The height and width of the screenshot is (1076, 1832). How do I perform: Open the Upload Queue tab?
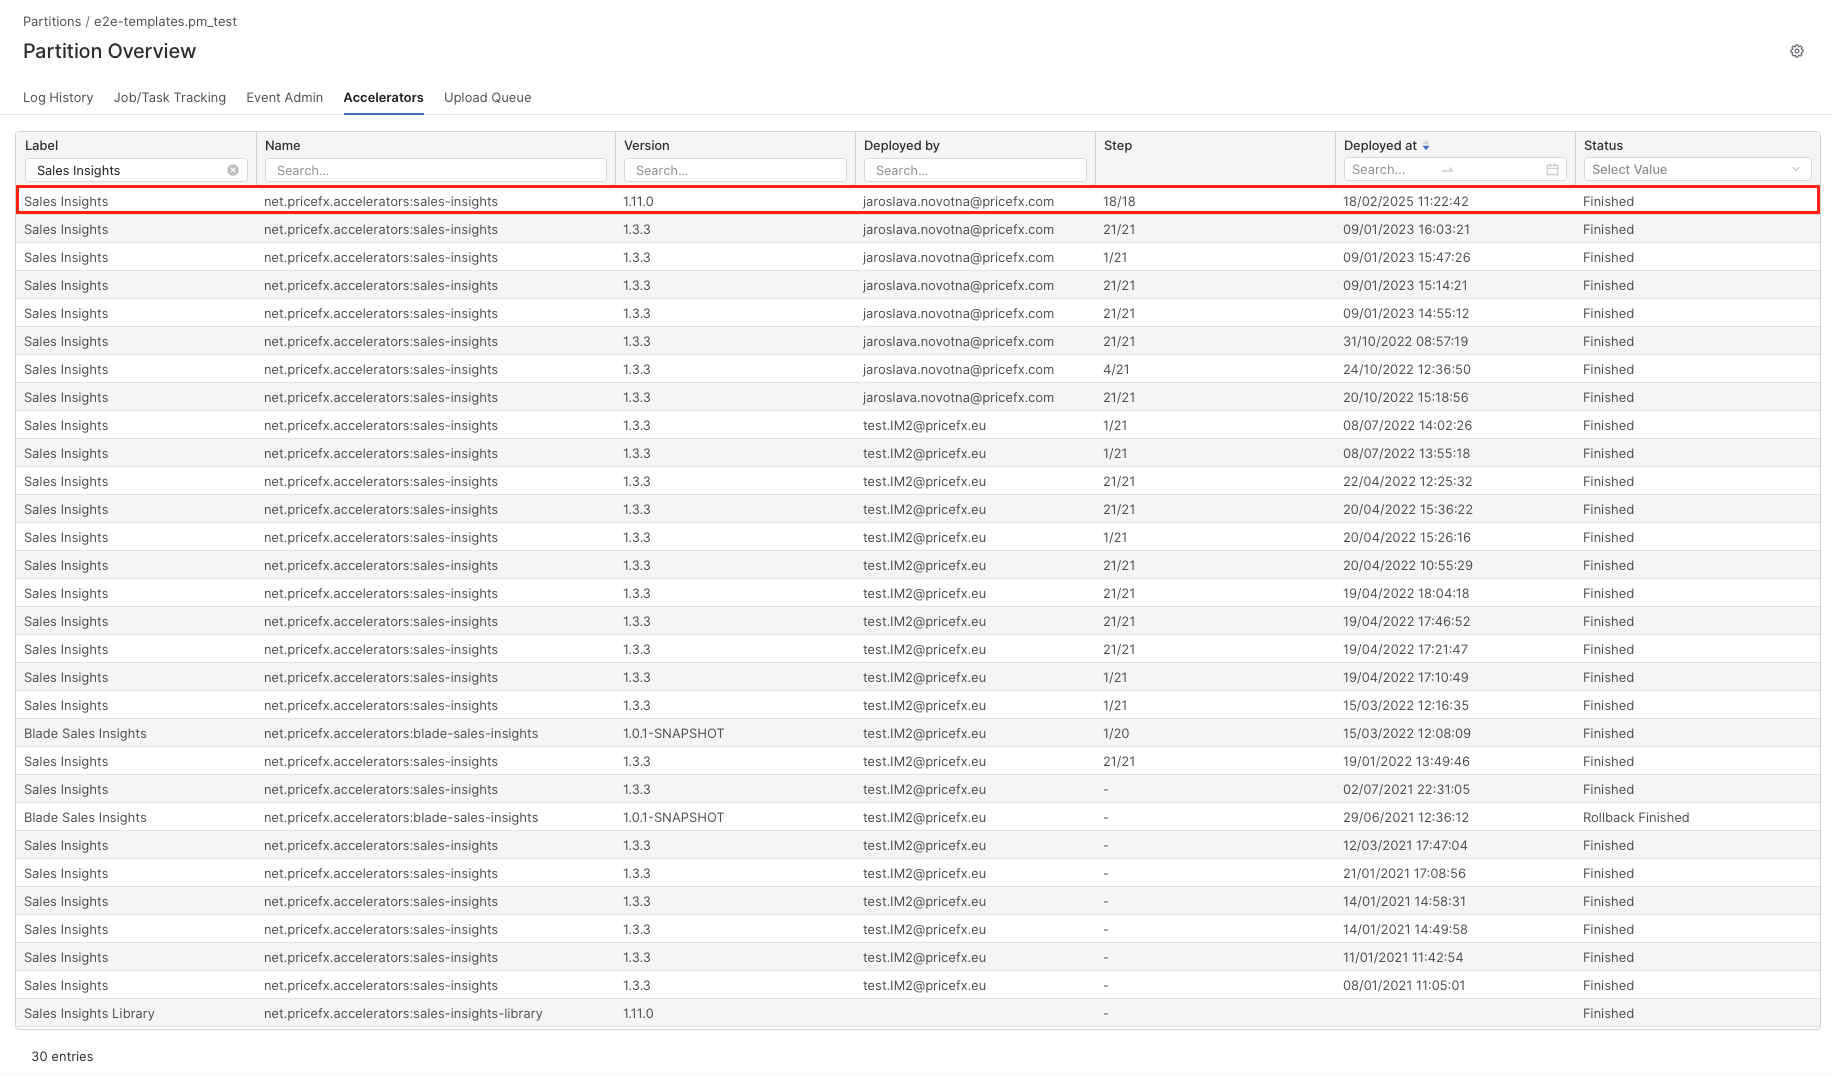point(487,98)
